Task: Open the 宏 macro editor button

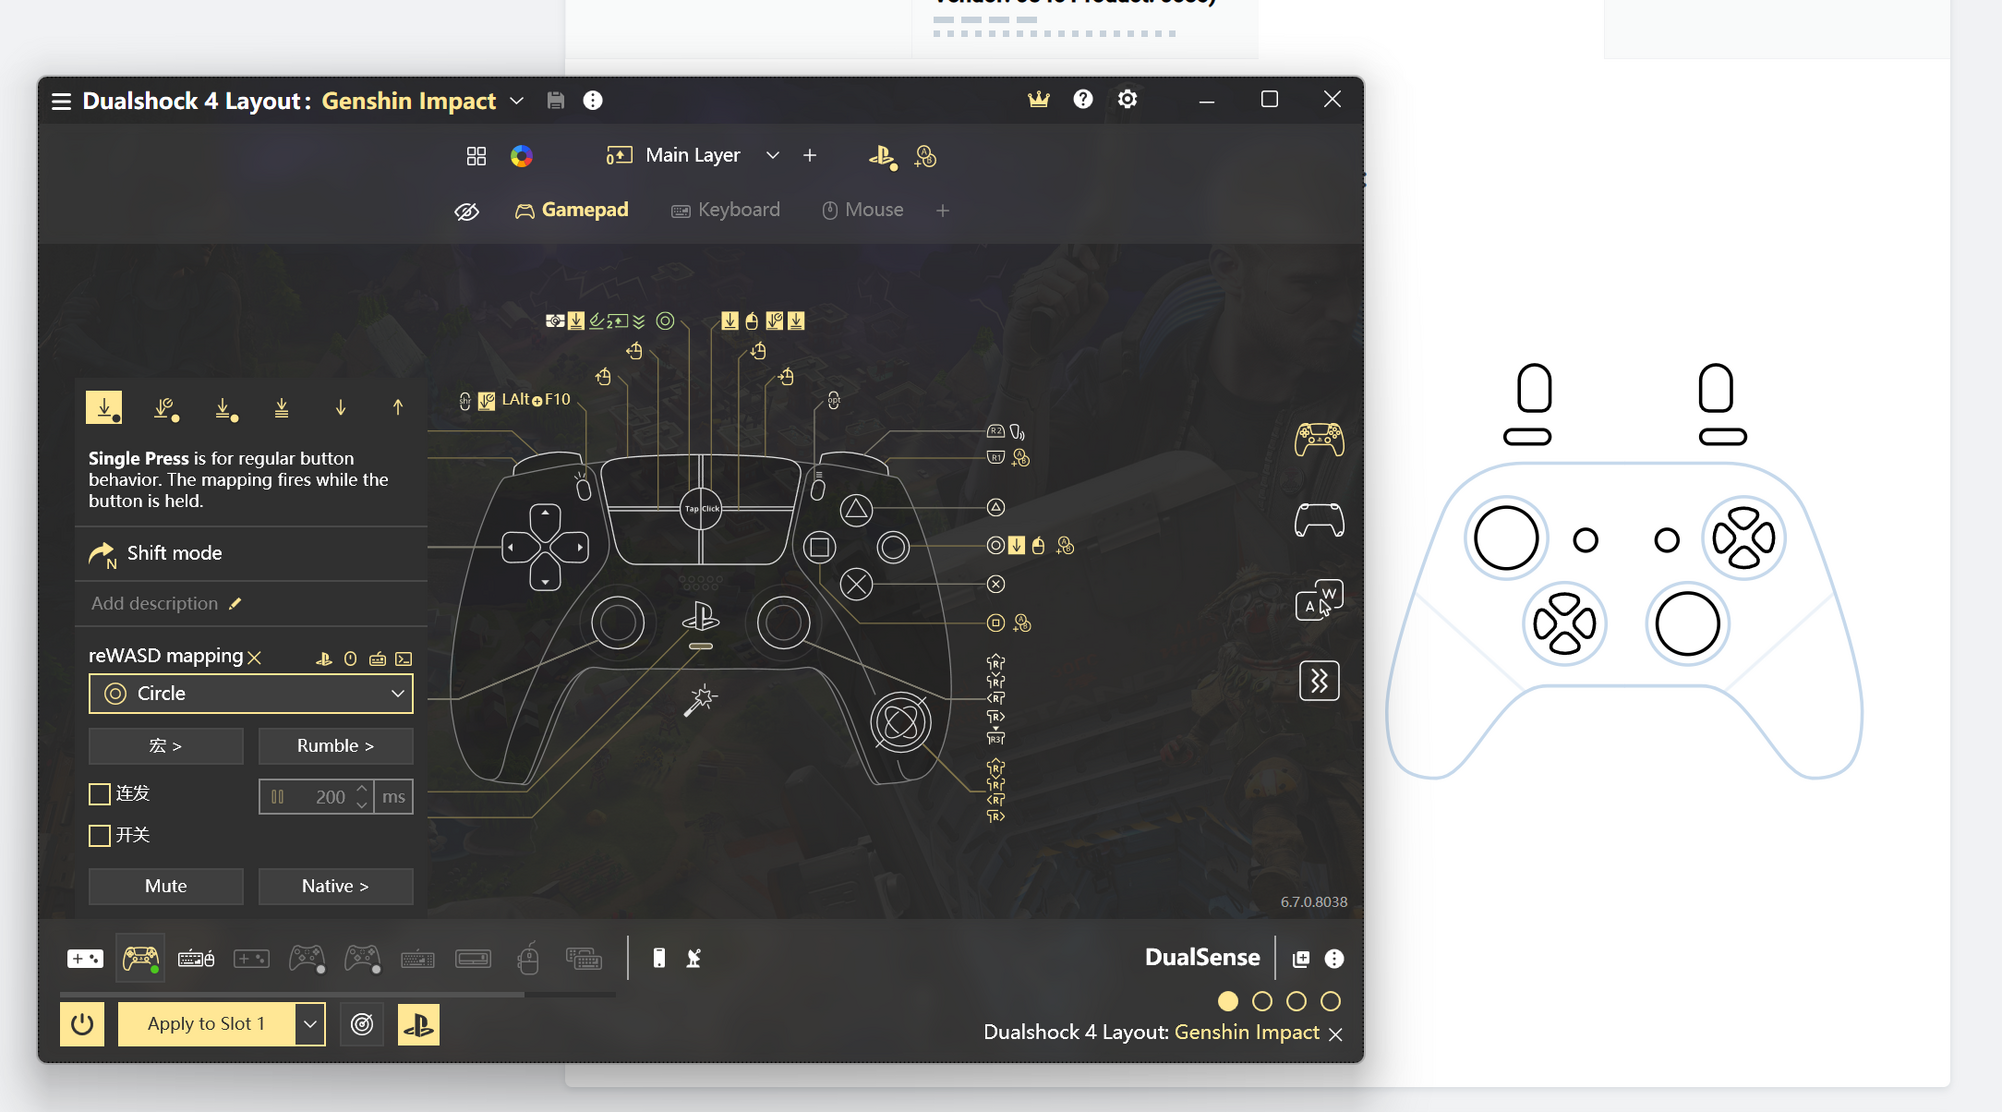Action: pyautogui.click(x=166, y=746)
